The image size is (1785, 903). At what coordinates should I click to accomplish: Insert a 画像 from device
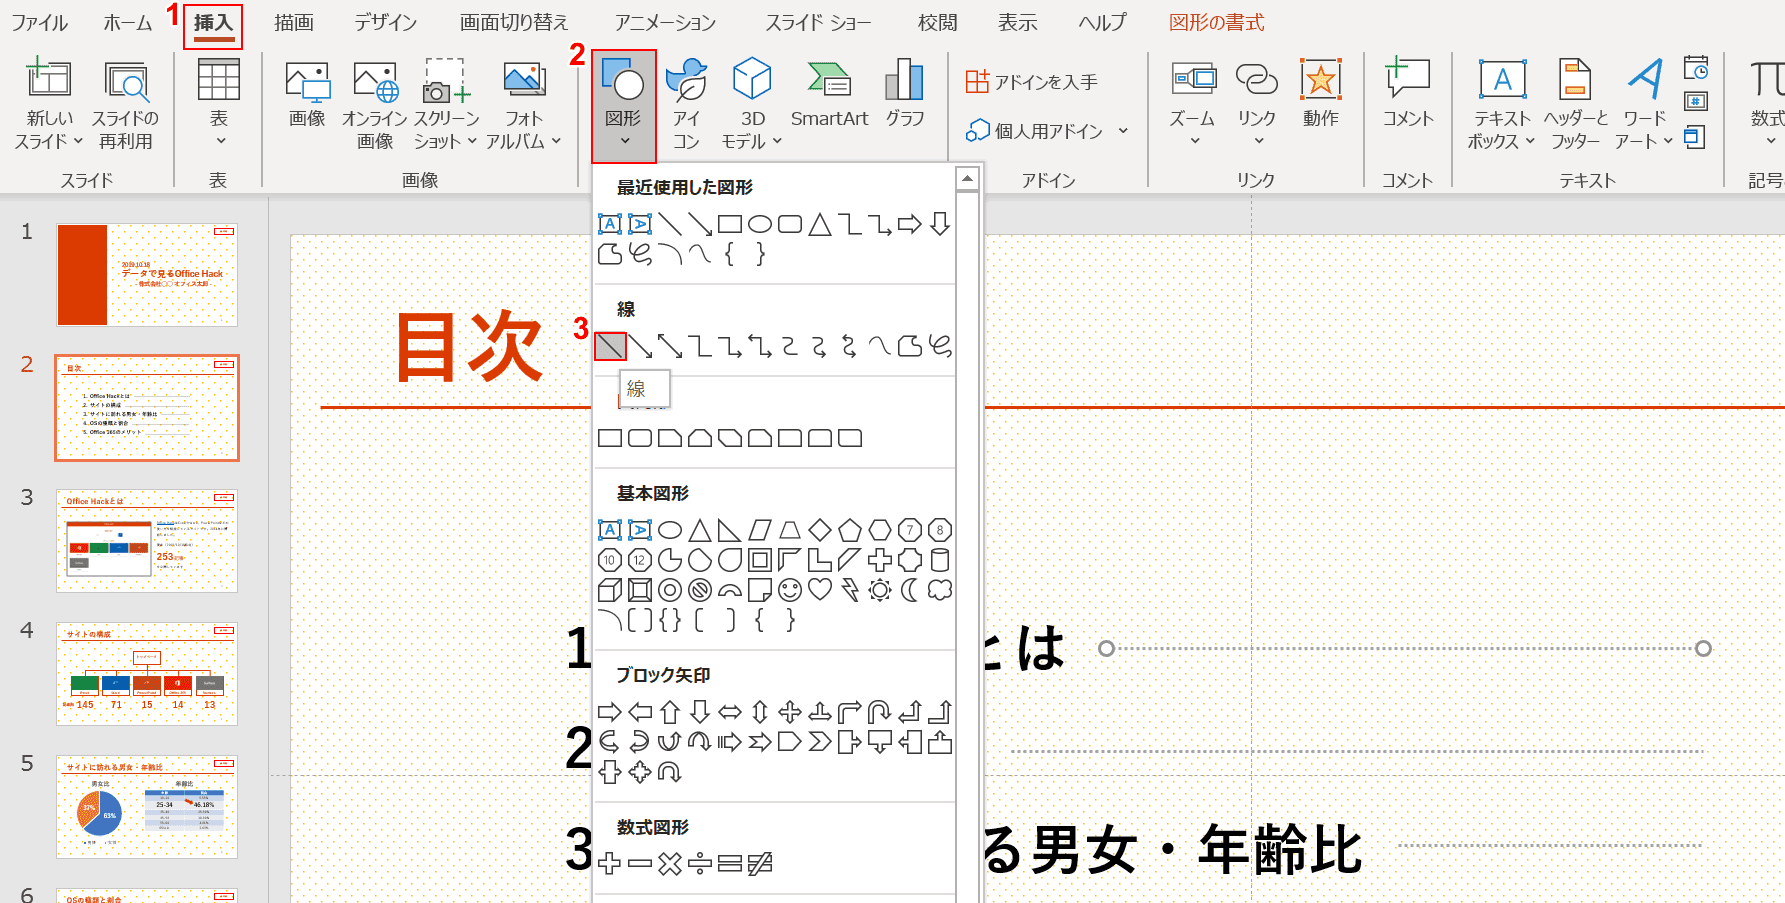click(x=307, y=95)
